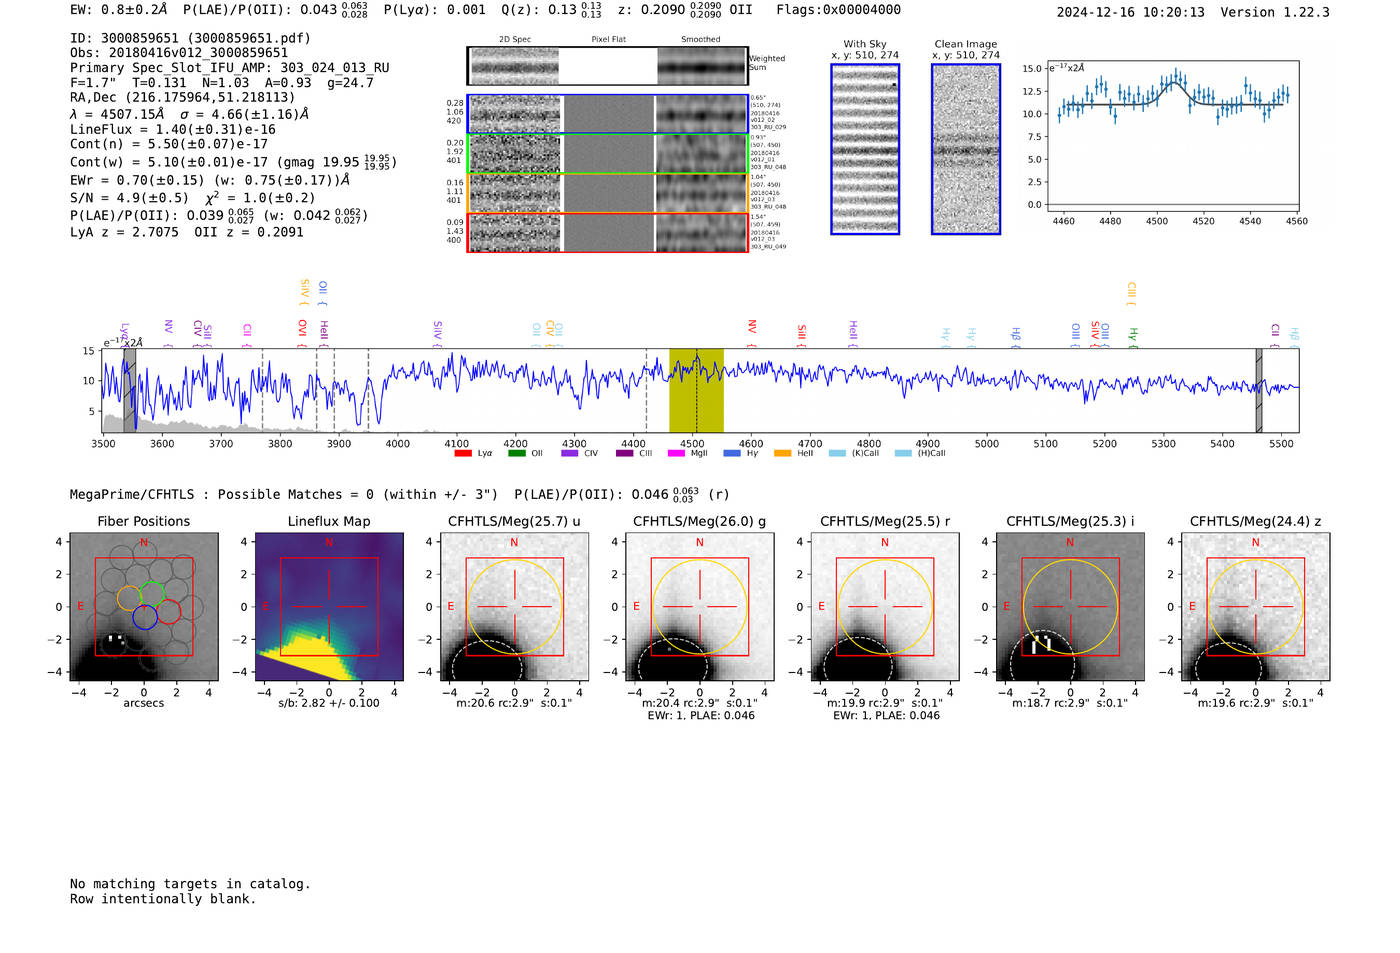Click the green fiber circle in Fiber Positions
This screenshot has width=1400, height=953.
[x=152, y=594]
